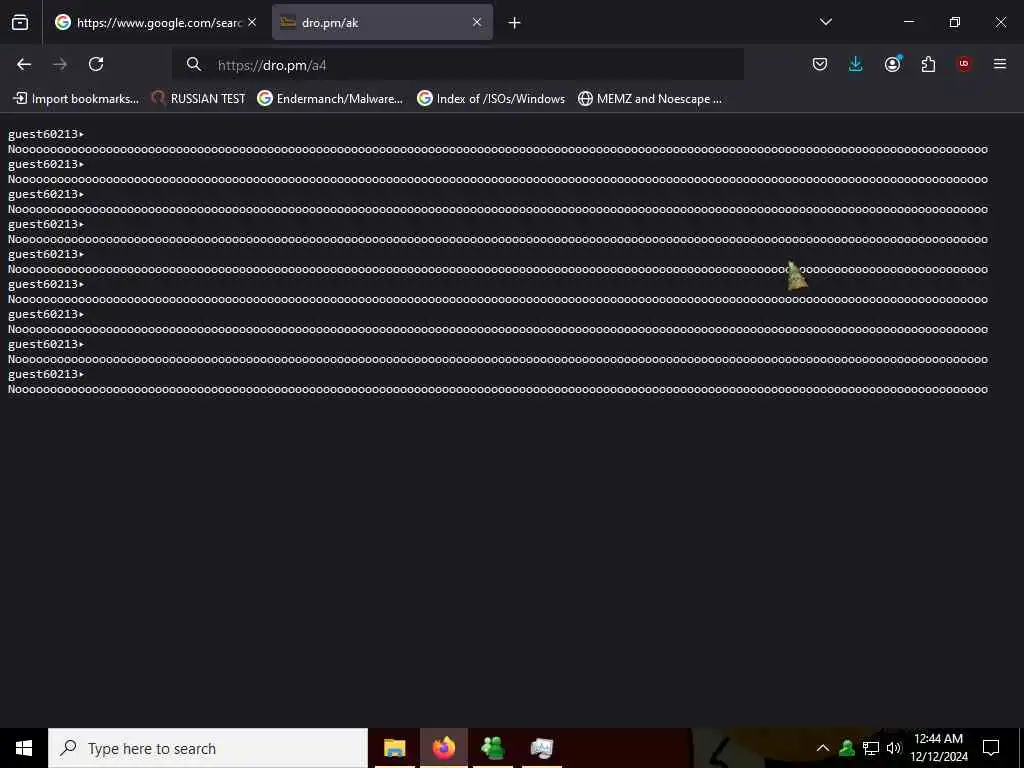The width and height of the screenshot is (1024, 768).
Task: Click Import bookmarks... in bookmarks toolbar
Action: point(76,99)
